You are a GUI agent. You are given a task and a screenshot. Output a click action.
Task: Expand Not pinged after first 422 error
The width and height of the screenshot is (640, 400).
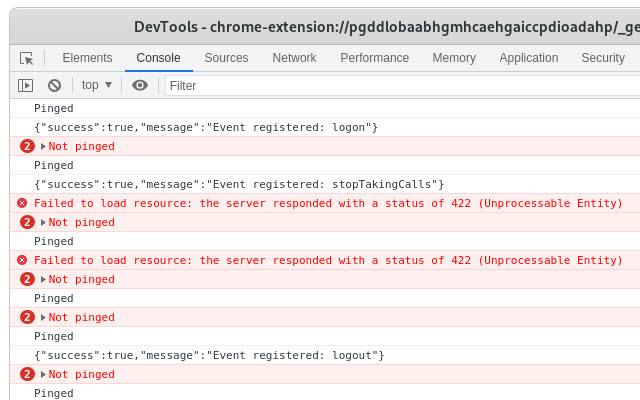click(x=43, y=222)
